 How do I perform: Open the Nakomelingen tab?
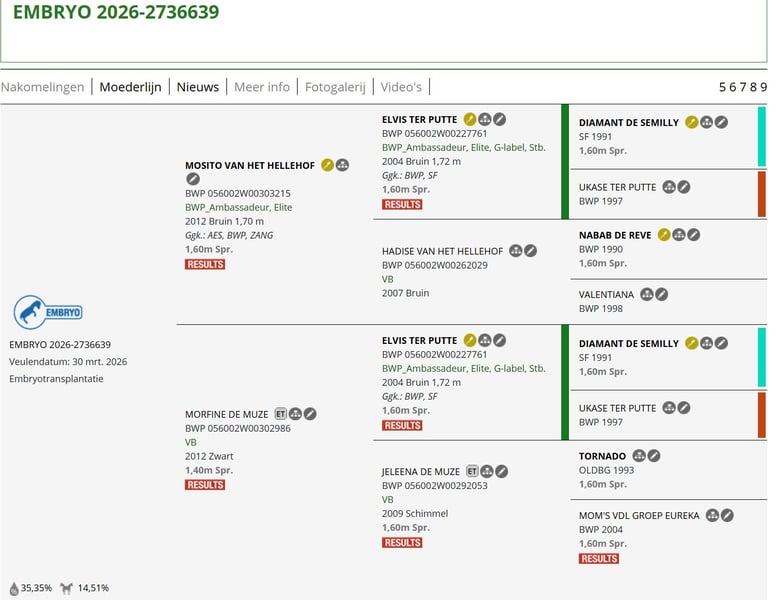click(42, 87)
